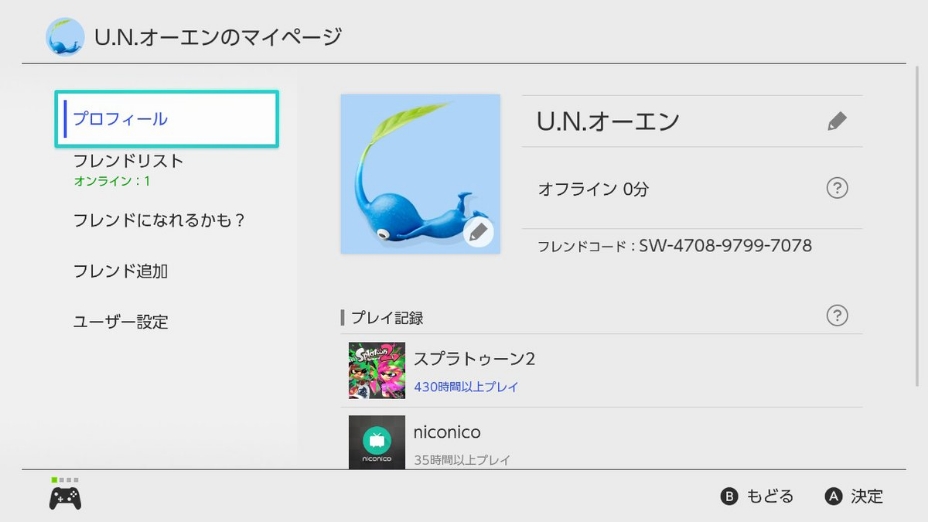The width and height of the screenshot is (928, 522).
Task: Click the large blue Pikmin profile picture
Action: click(x=420, y=174)
